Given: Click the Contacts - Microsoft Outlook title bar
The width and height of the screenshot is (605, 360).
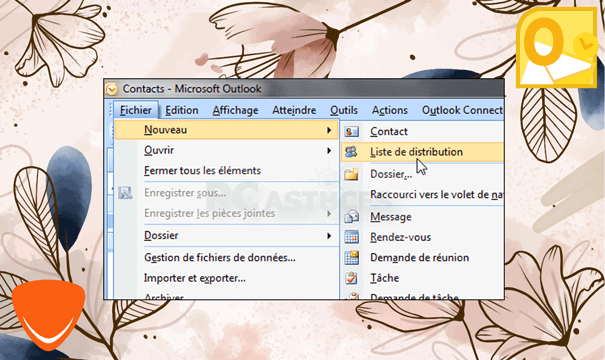Looking at the screenshot, I should (304, 89).
